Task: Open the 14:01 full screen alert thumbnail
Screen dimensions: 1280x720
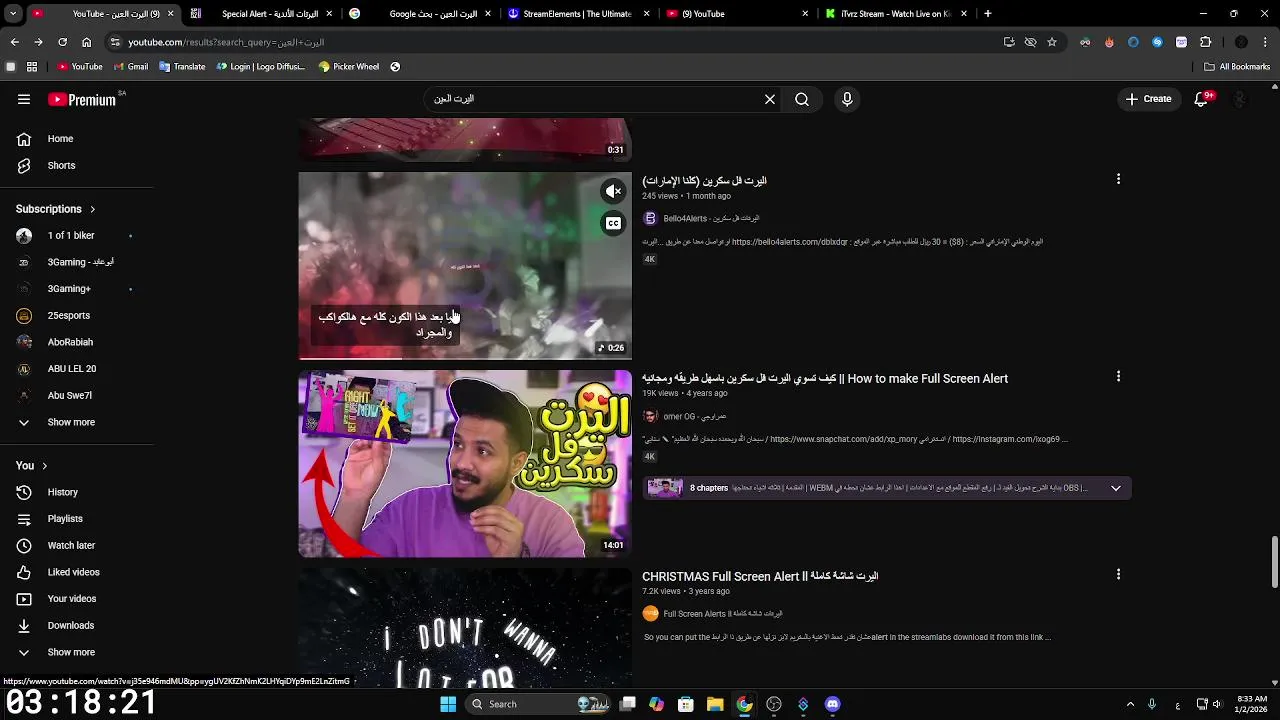Action: tap(465, 464)
